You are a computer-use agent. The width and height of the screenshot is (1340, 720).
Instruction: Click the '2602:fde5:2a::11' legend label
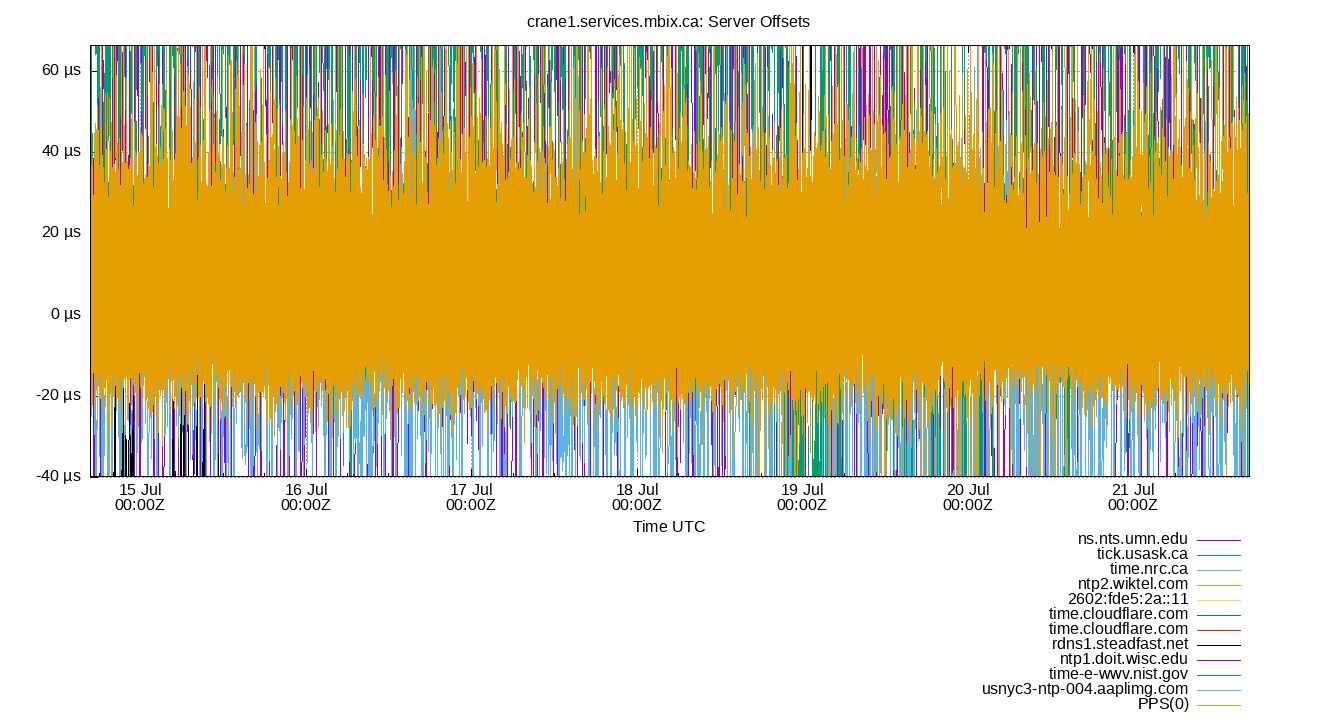1128,599
